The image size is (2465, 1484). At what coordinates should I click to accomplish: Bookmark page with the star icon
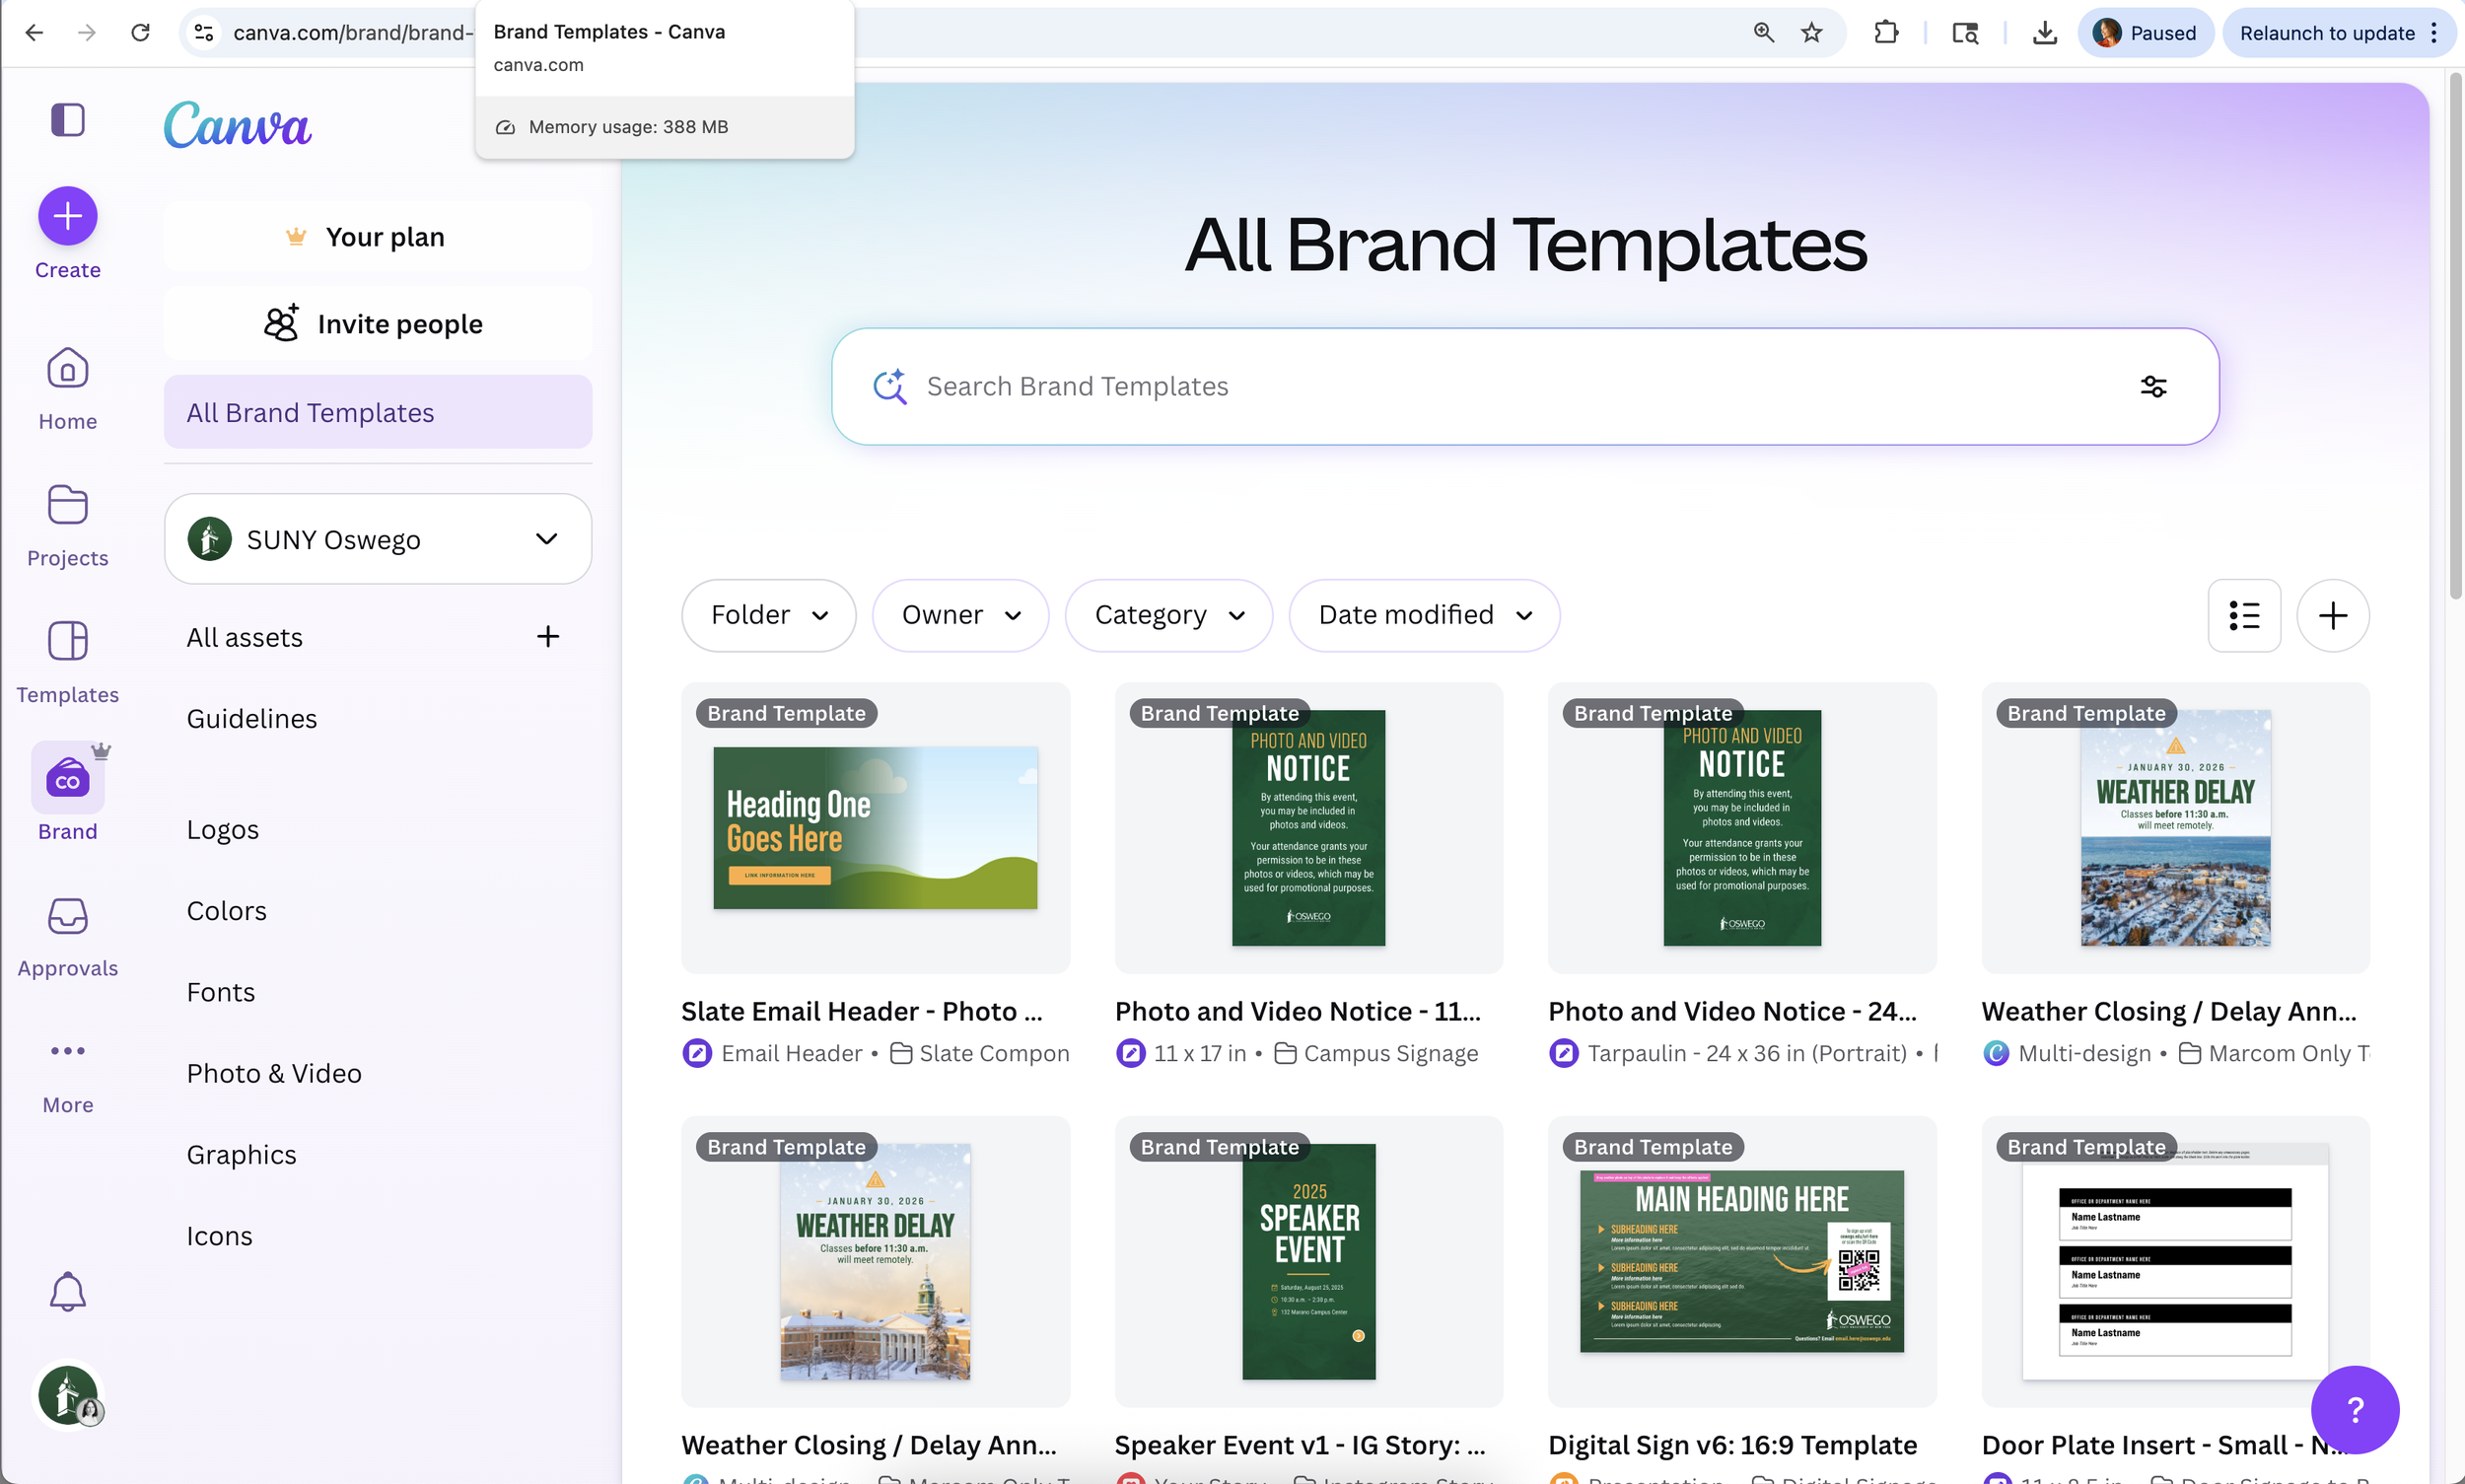coord(1812,33)
